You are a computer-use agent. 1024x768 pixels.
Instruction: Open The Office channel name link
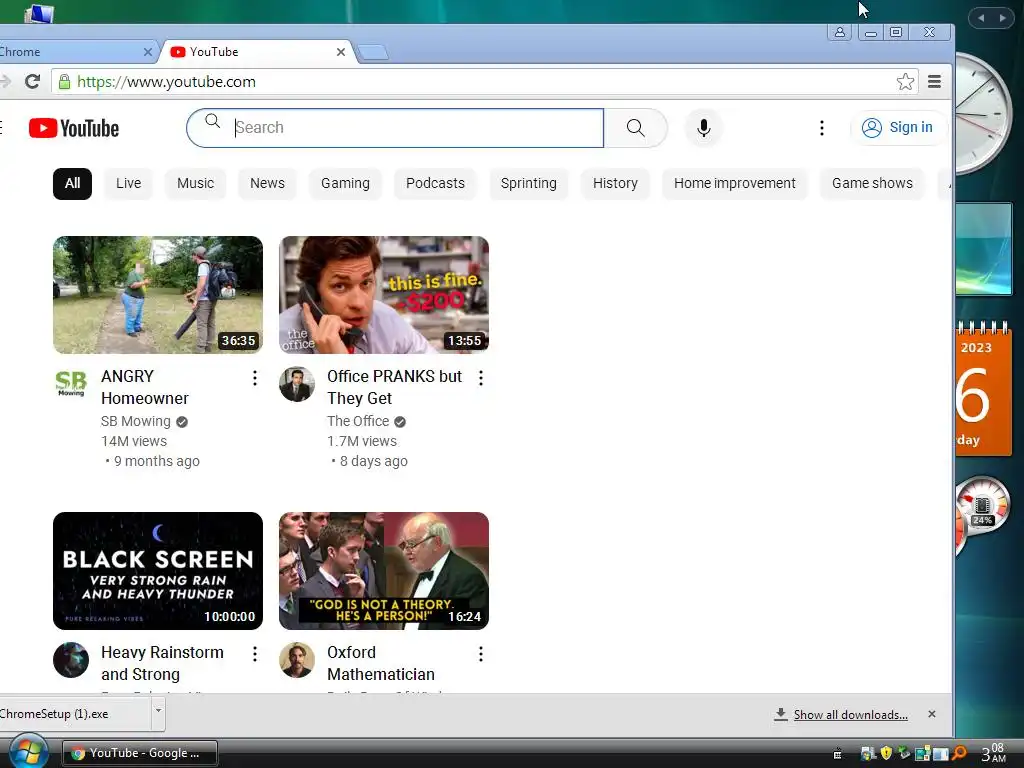358,421
